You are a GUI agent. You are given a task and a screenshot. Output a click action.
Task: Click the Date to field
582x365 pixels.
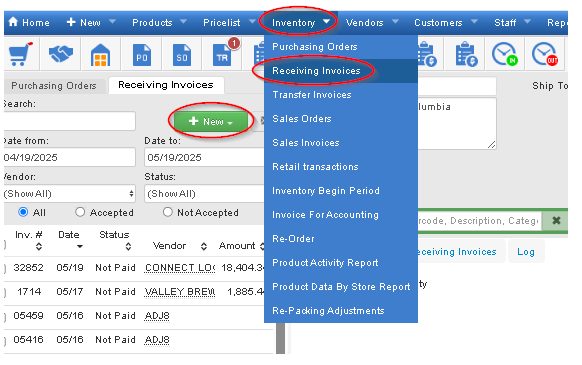pos(204,157)
